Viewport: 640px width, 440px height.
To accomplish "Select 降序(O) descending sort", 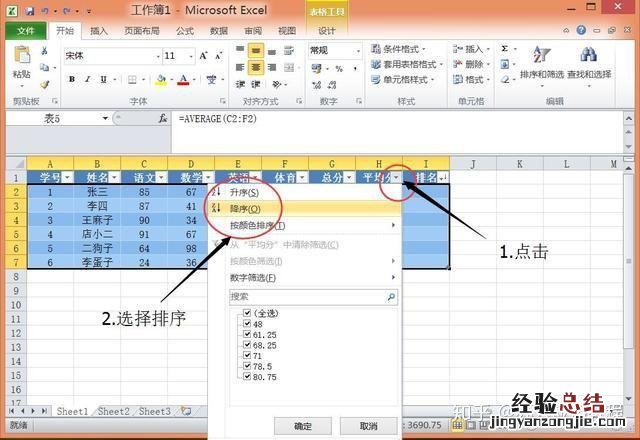I will 306,208.
